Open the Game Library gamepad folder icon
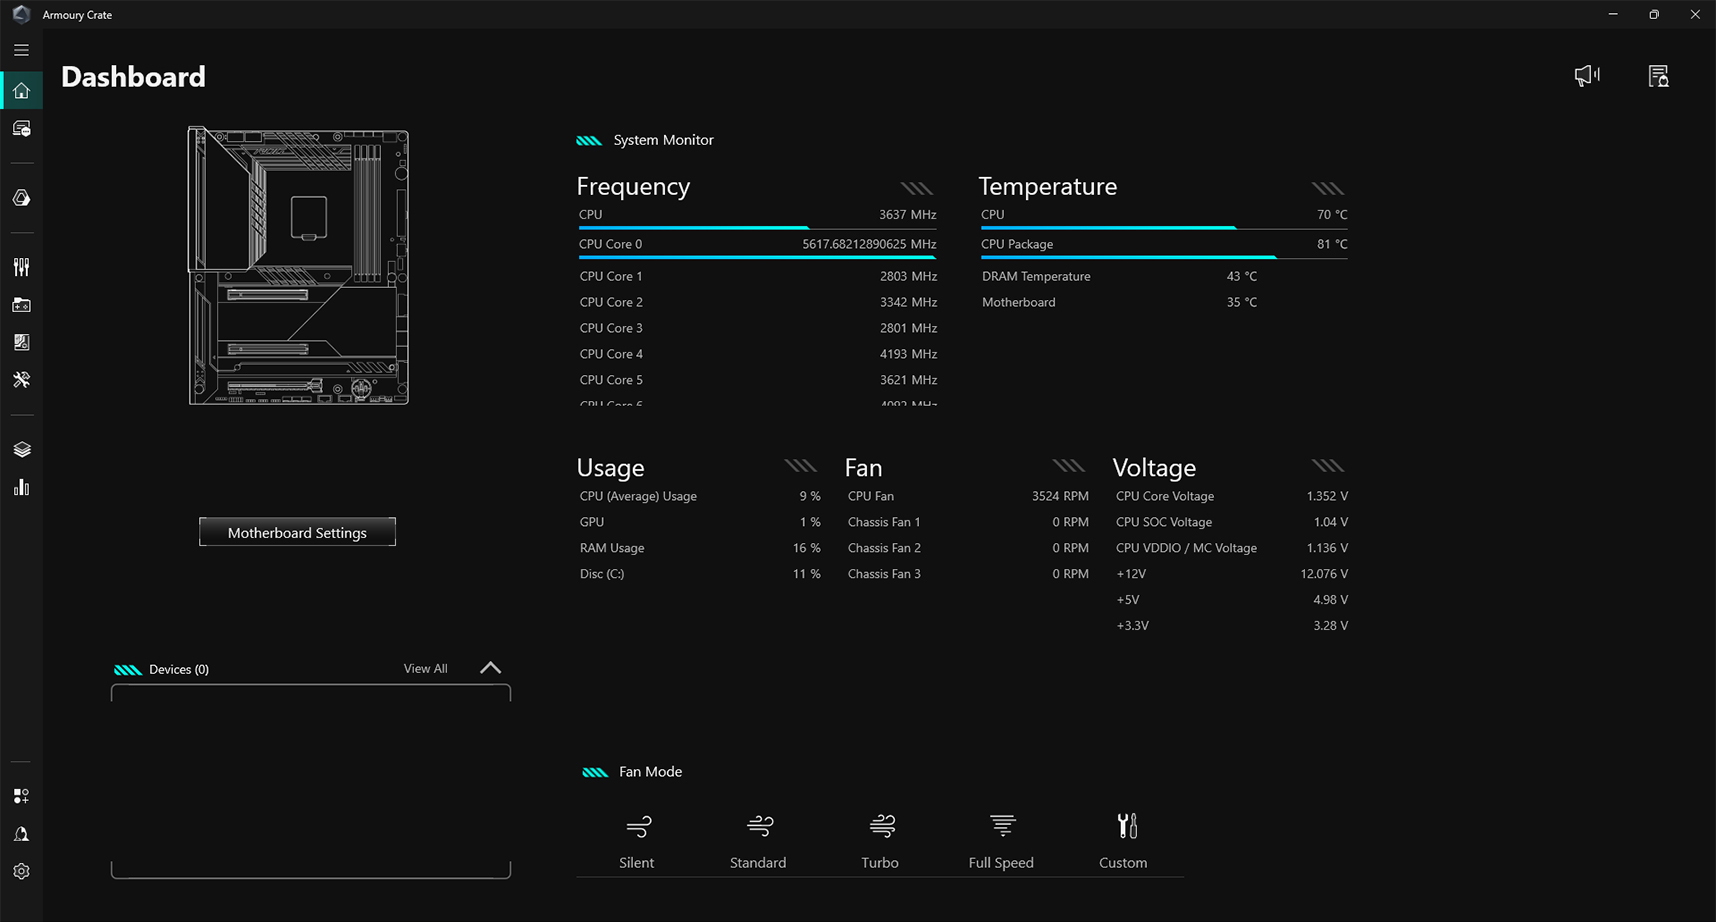Image resolution: width=1716 pixels, height=922 pixels. [x=21, y=305]
